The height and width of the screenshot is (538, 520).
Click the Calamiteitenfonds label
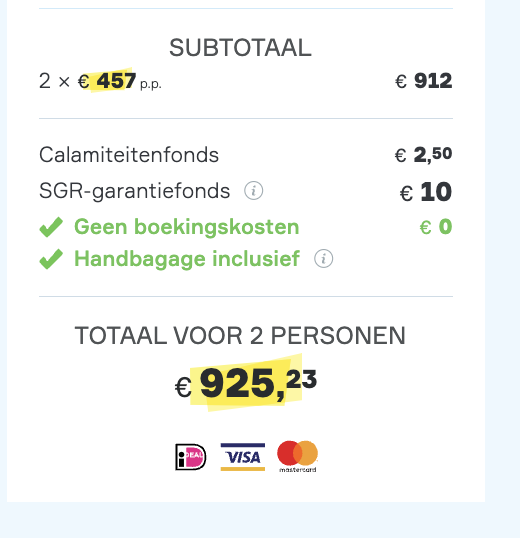pos(129,155)
